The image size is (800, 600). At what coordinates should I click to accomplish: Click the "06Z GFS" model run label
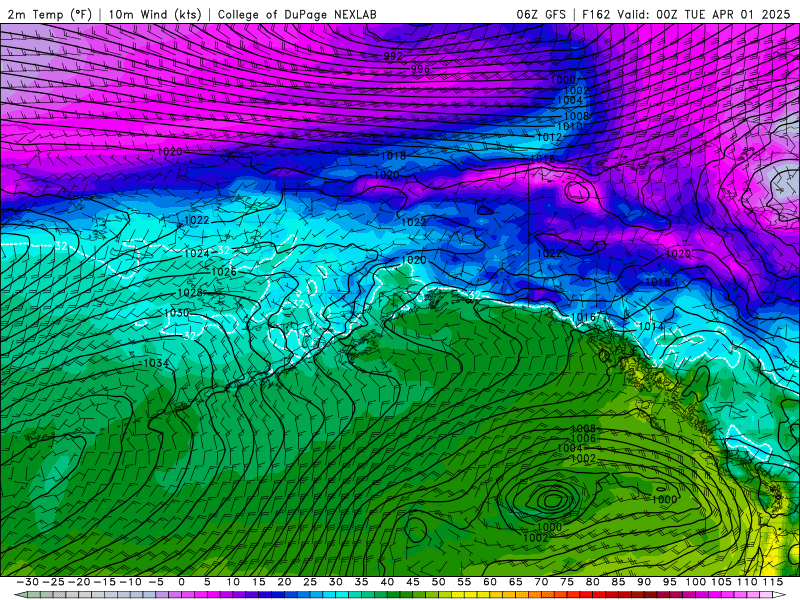click(541, 14)
